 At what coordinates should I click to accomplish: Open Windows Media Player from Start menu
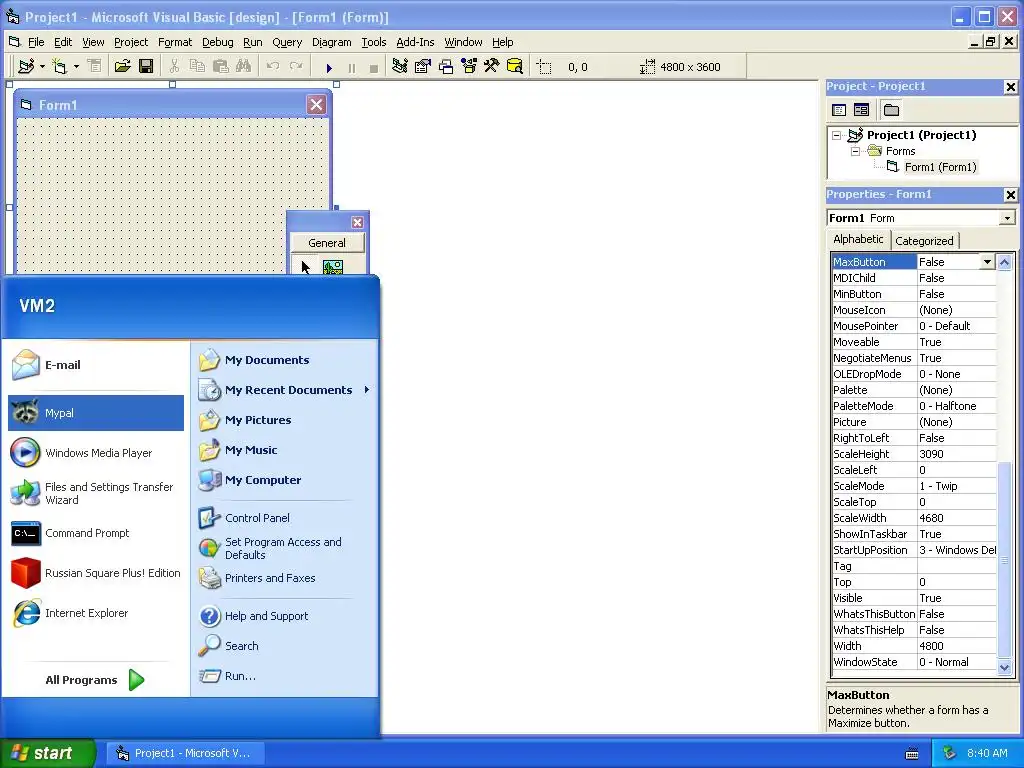click(96, 453)
